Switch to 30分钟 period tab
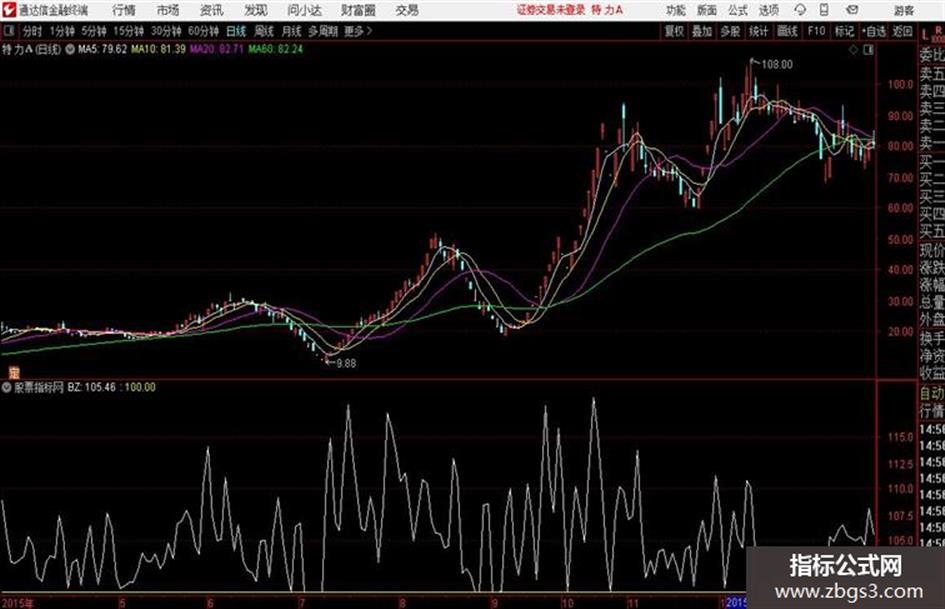Image resolution: width=945 pixels, height=609 pixels. [166, 31]
